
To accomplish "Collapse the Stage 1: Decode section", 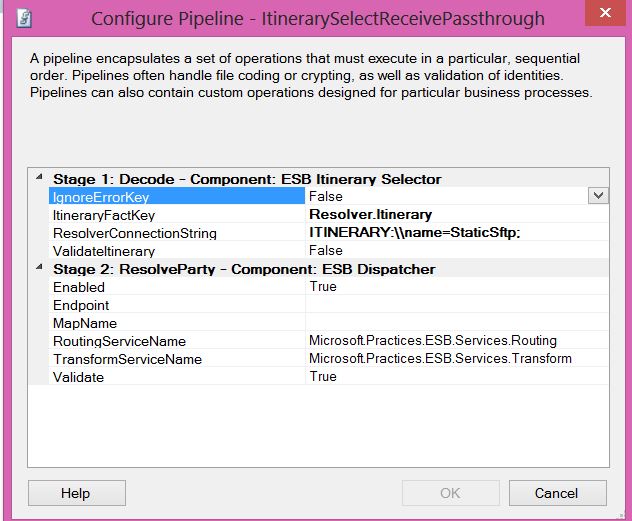I will (39, 178).
